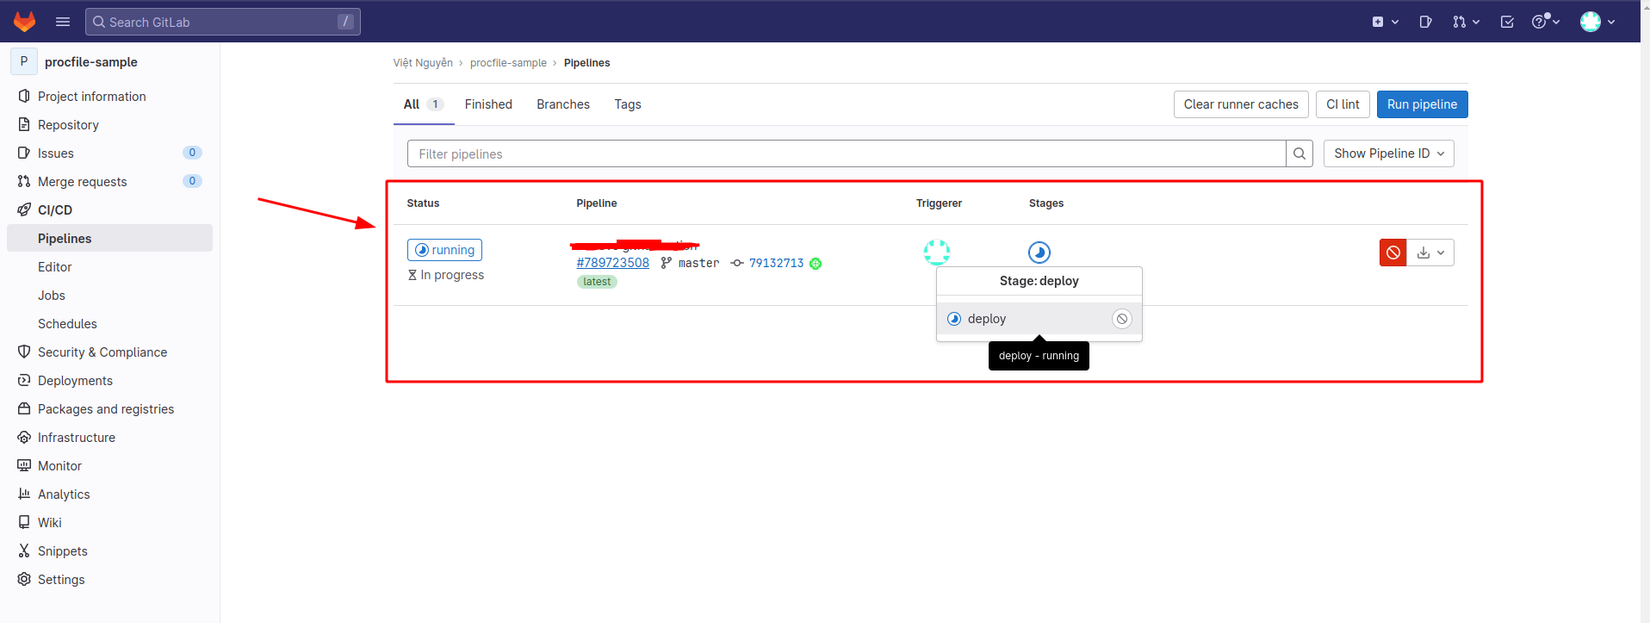Open Security & Compliance in sidebar
The height and width of the screenshot is (623, 1650).
click(x=102, y=352)
